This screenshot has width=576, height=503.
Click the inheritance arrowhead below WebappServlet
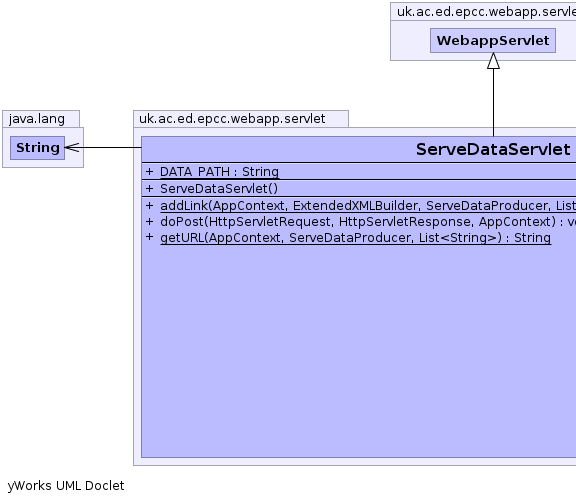(493, 61)
